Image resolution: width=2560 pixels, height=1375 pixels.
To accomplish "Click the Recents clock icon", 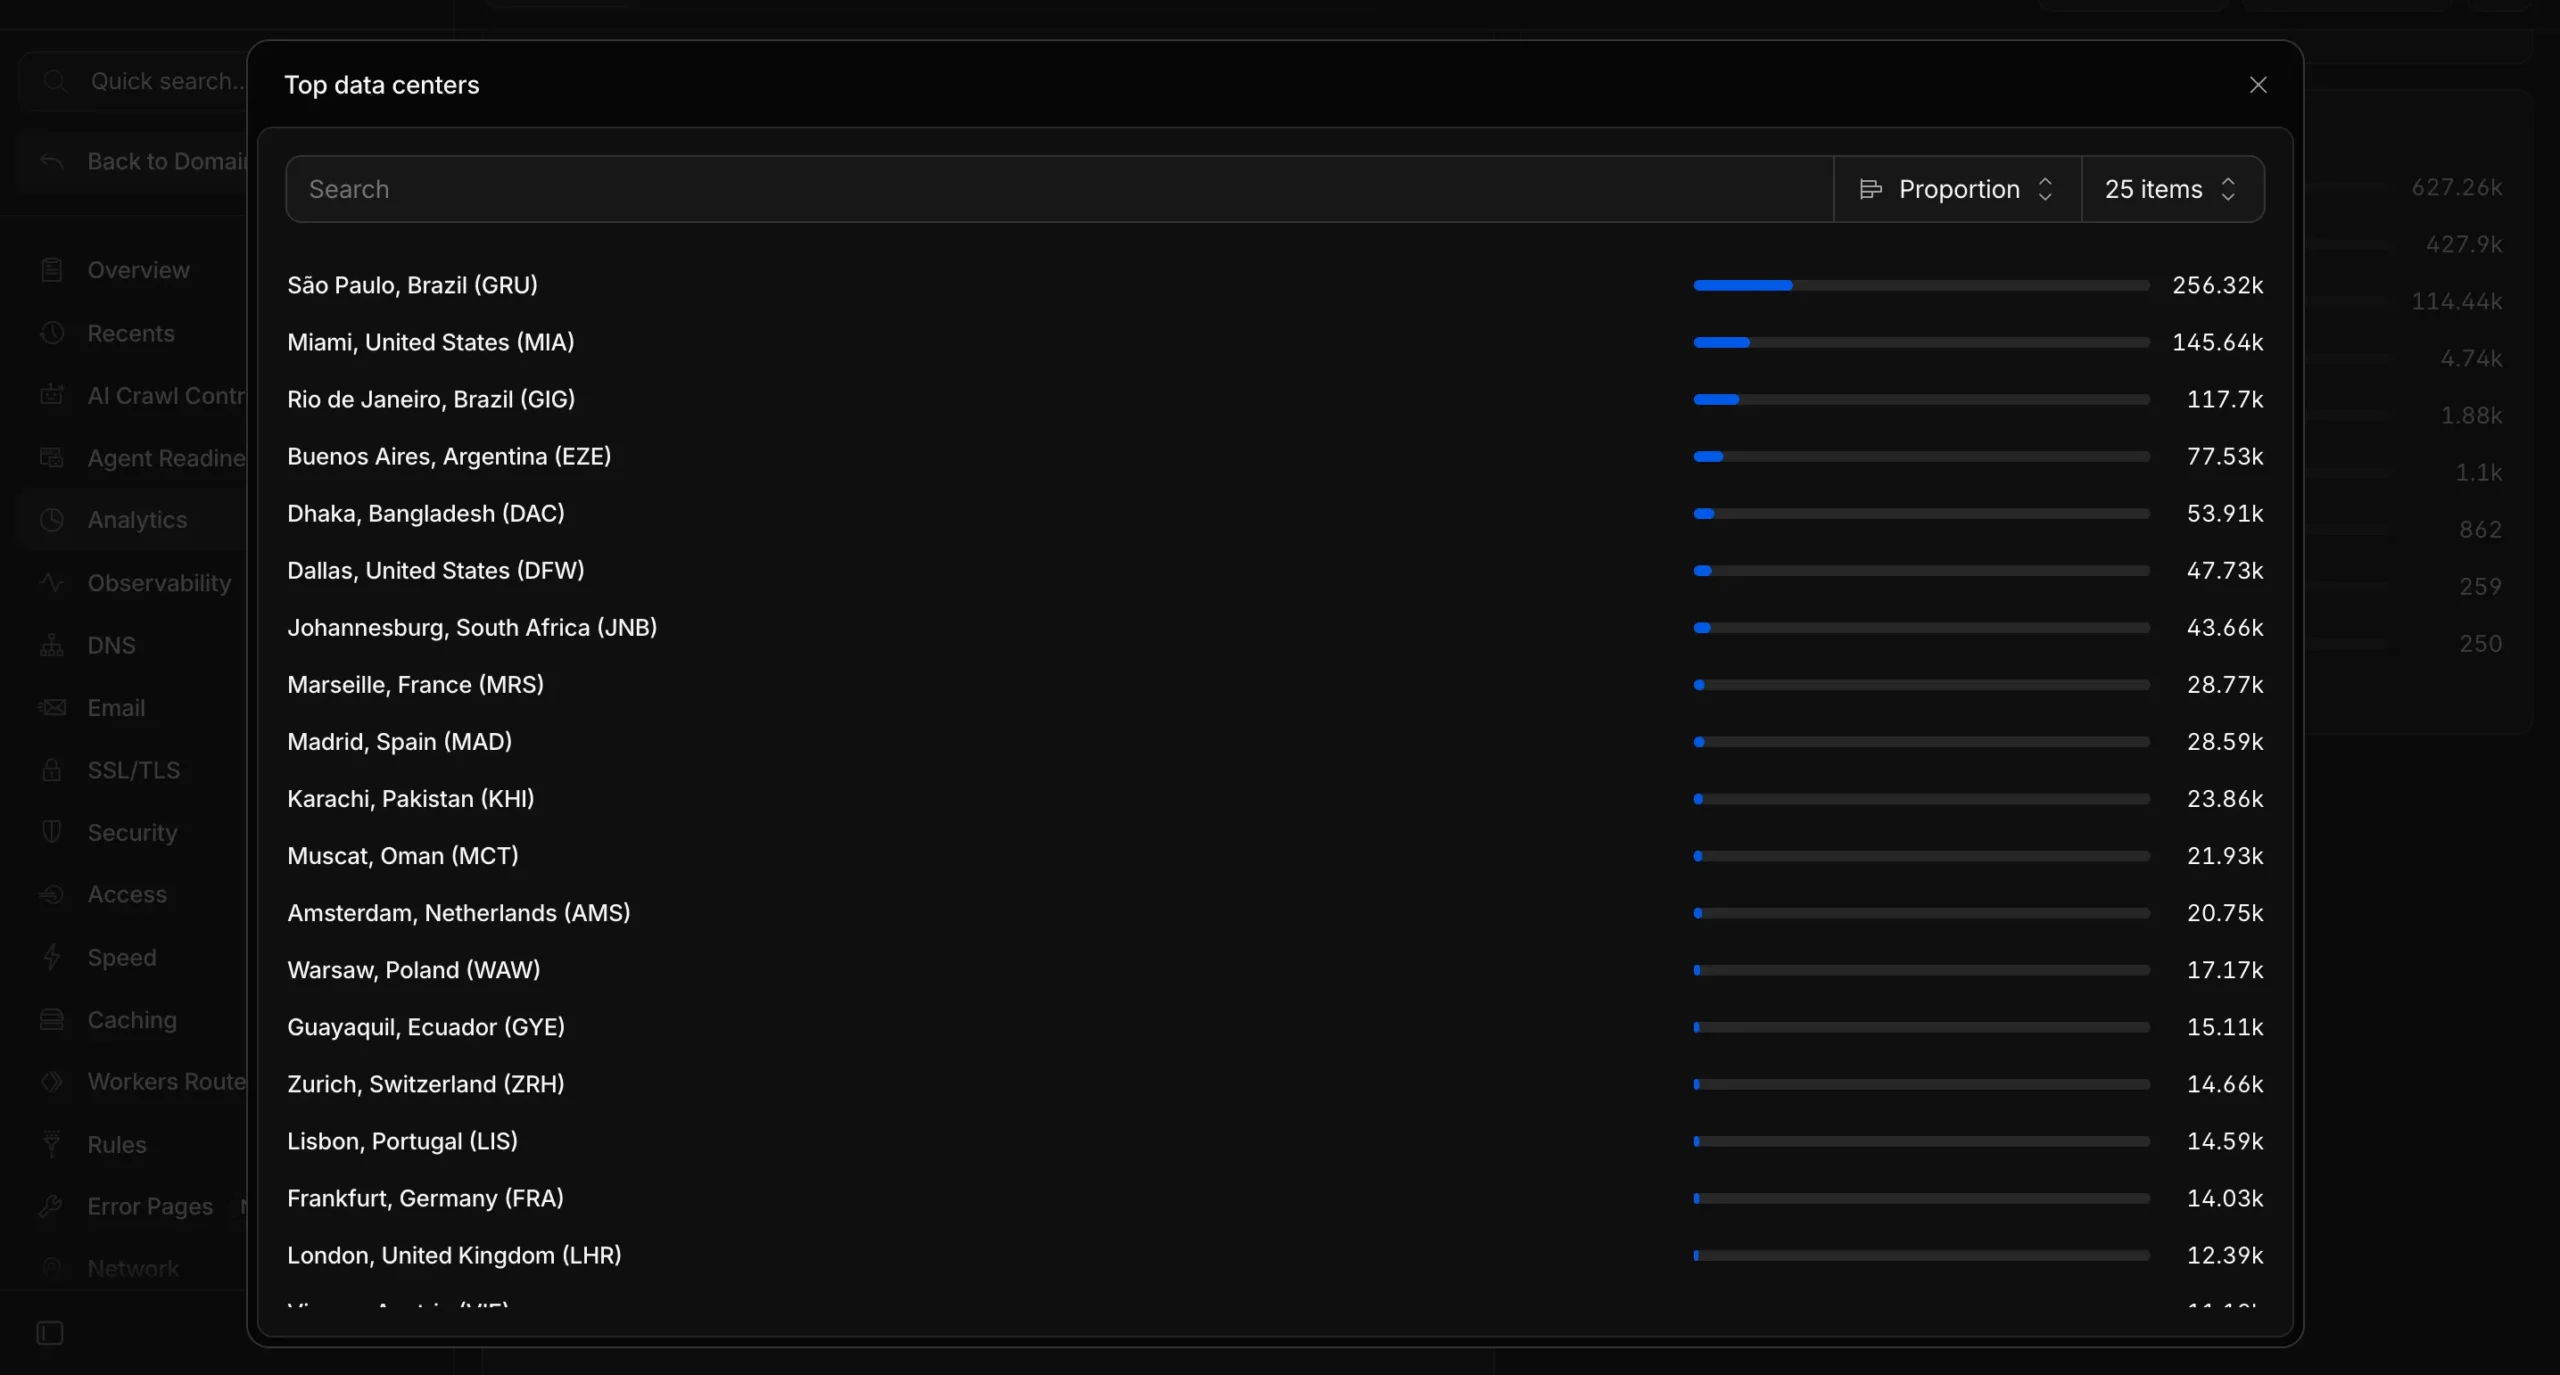I will click(x=52, y=333).
